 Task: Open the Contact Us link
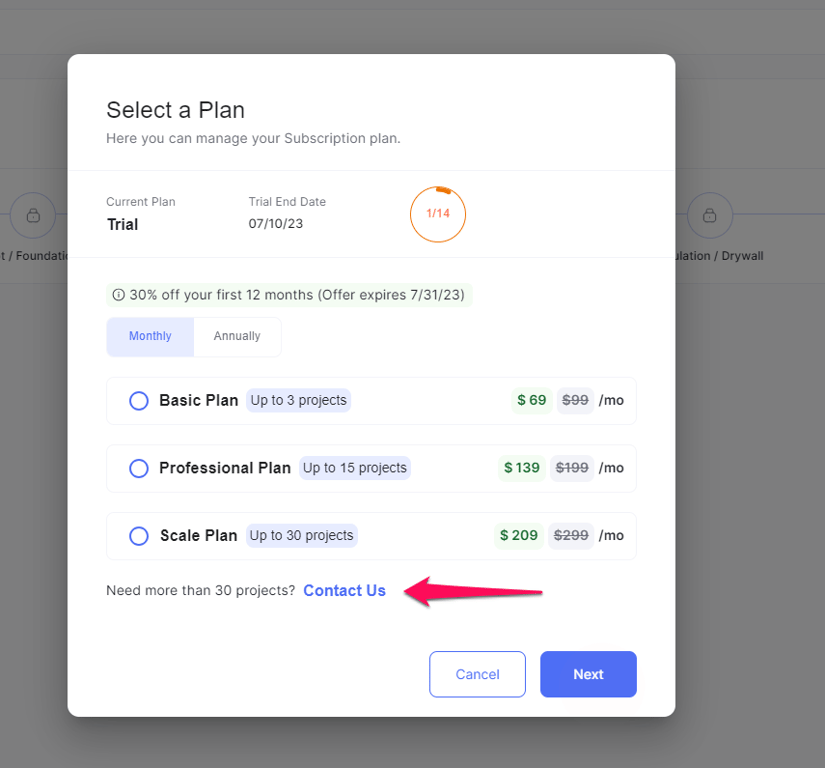(345, 591)
